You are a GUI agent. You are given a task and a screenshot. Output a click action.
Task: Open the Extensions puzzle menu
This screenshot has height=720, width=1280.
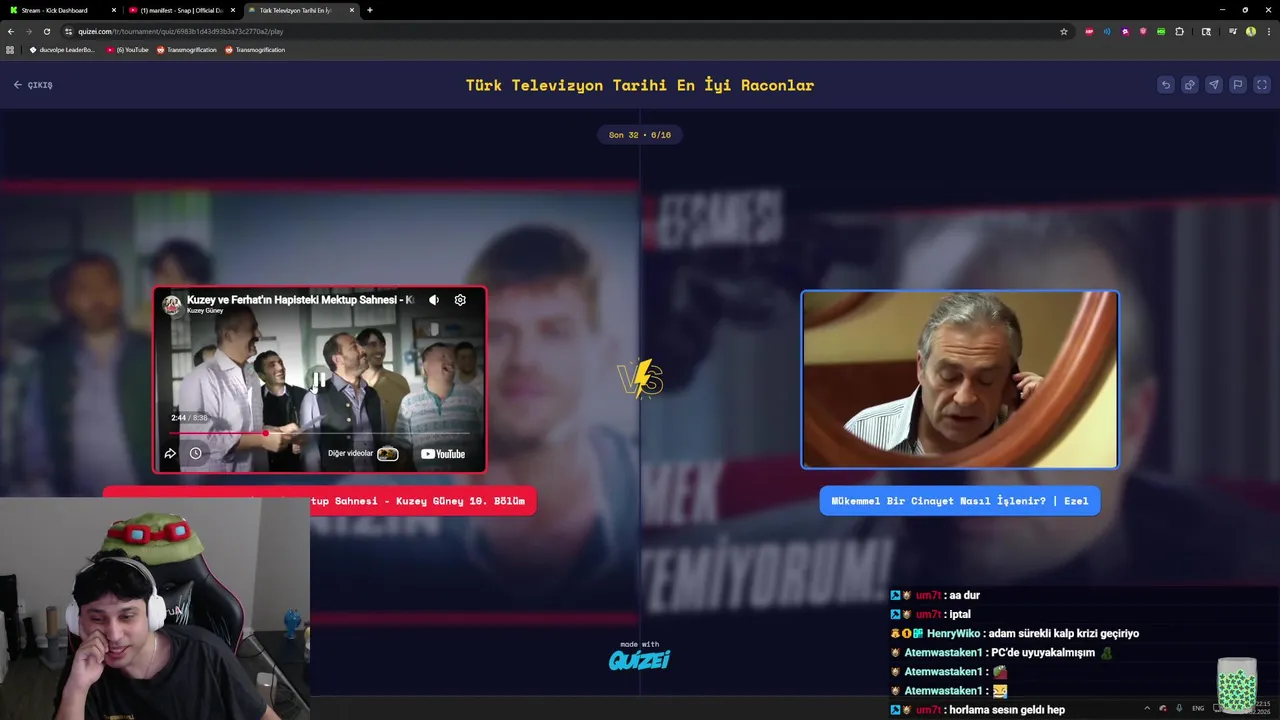1179,31
